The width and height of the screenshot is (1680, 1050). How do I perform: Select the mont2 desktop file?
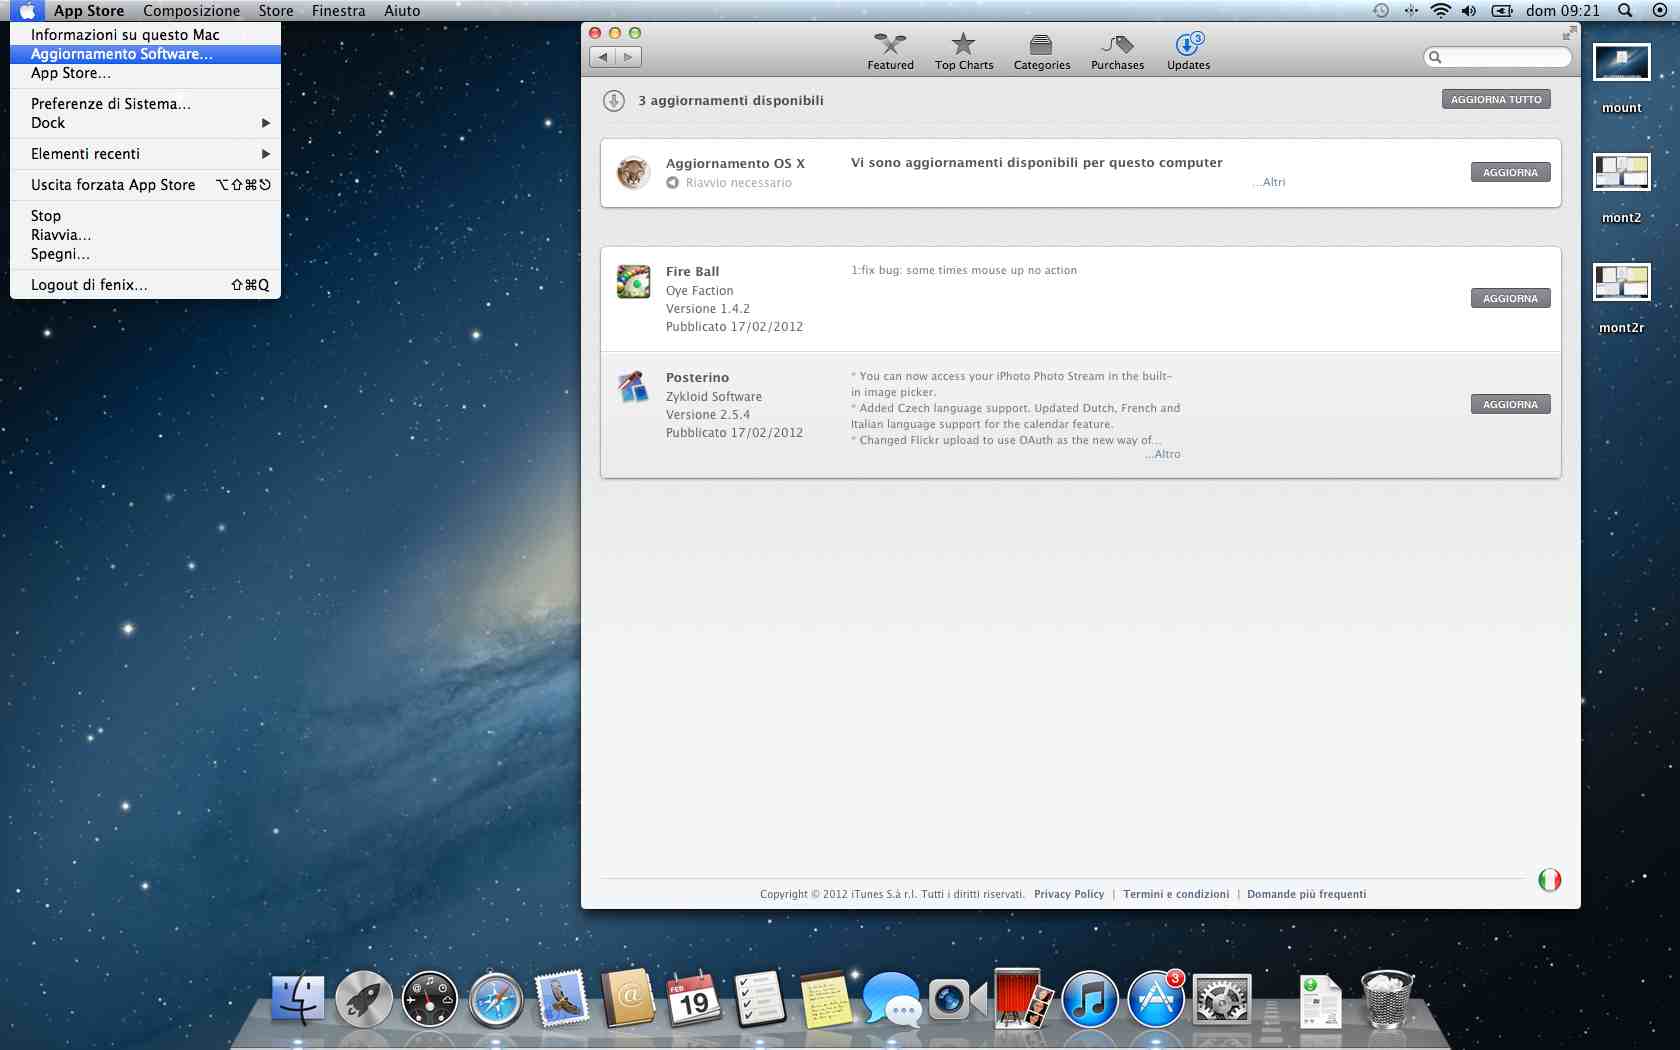[x=1621, y=189]
